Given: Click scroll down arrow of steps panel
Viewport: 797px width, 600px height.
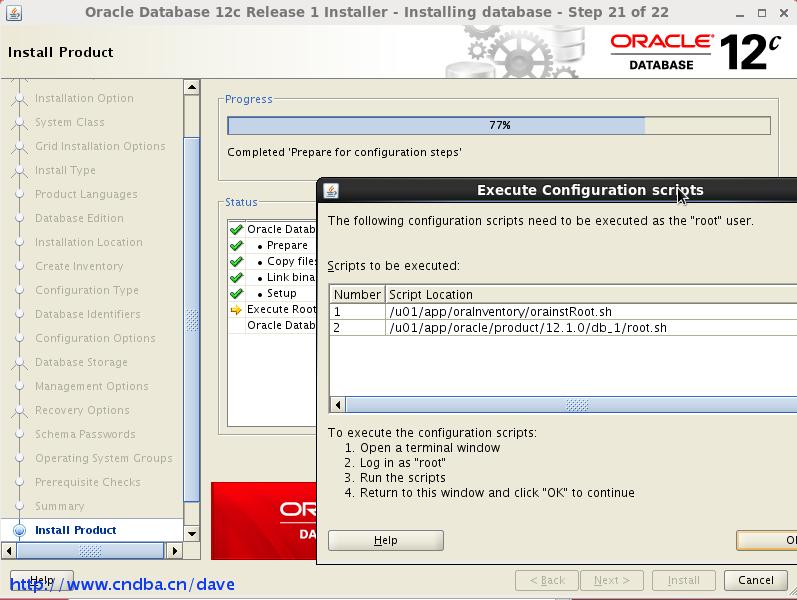Looking at the screenshot, I should (192, 533).
